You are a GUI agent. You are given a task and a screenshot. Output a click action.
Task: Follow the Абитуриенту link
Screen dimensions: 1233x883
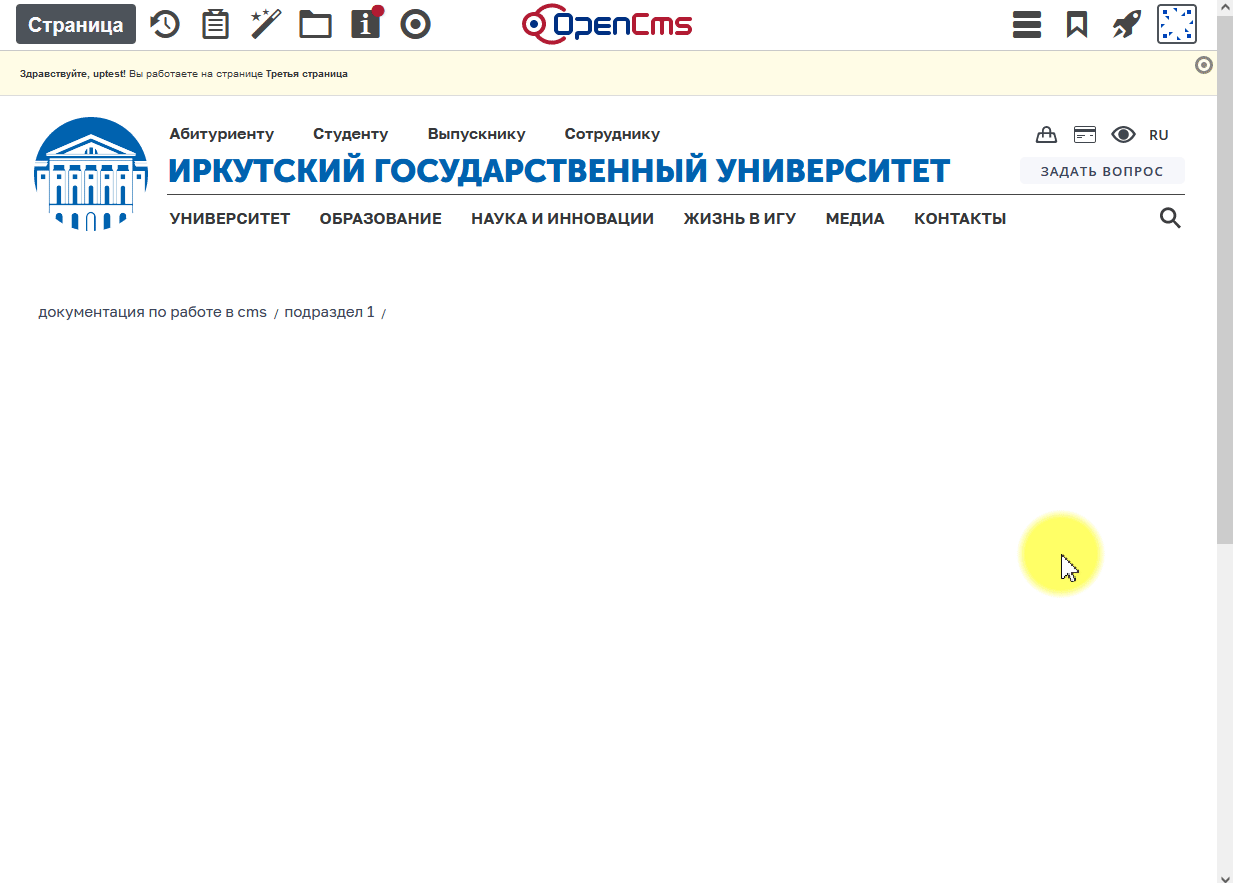221,134
